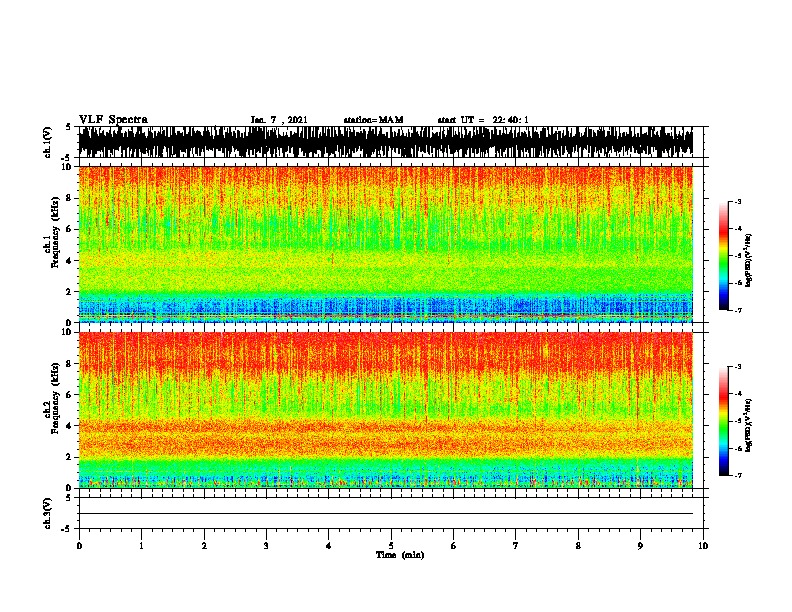
Task: Click the '10' minute tick label on time axis
Action: click(703, 546)
